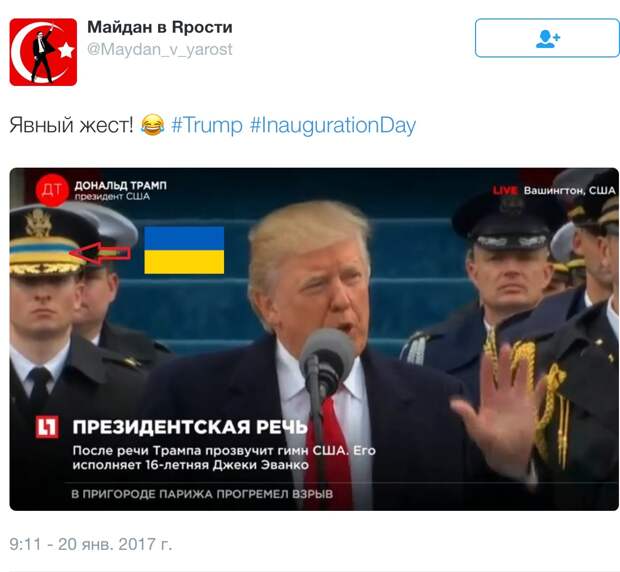The image size is (620, 572).
Task: Click the Вашингтон, США location label
Action: [x=569, y=191]
